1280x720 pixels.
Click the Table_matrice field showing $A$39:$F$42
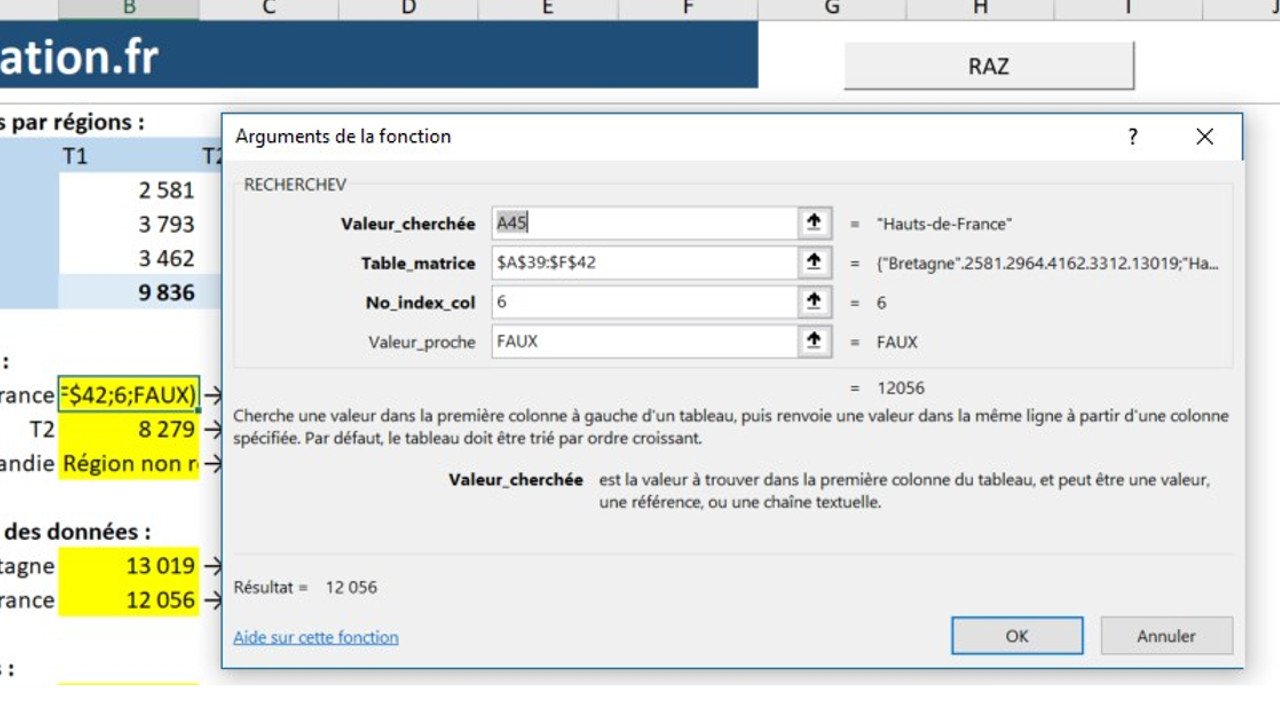(x=640, y=262)
